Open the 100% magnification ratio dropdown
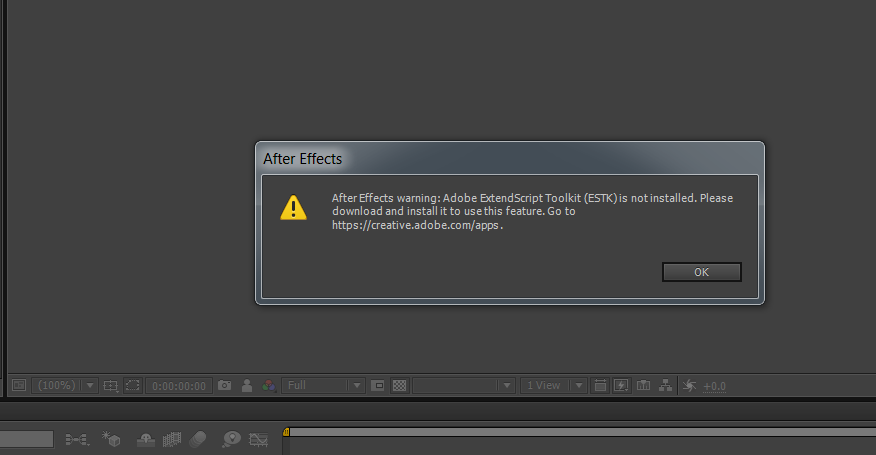 coord(65,386)
